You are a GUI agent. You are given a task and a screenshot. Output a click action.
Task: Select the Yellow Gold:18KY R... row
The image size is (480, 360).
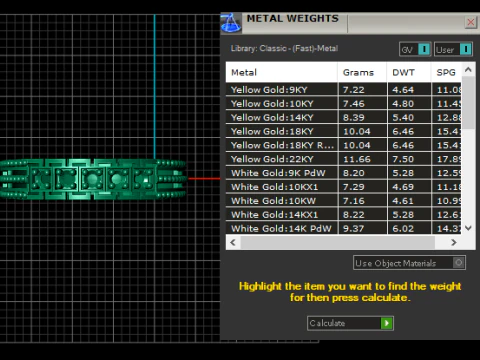[344, 145]
